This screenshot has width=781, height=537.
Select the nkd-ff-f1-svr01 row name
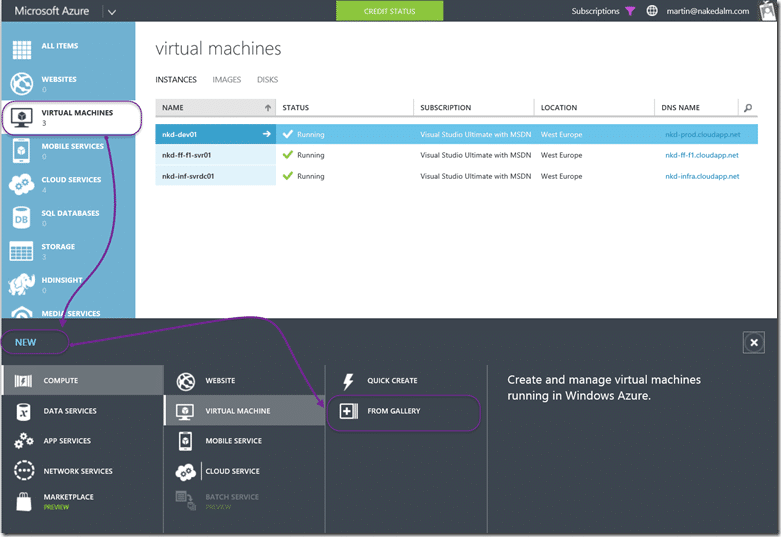coord(186,155)
